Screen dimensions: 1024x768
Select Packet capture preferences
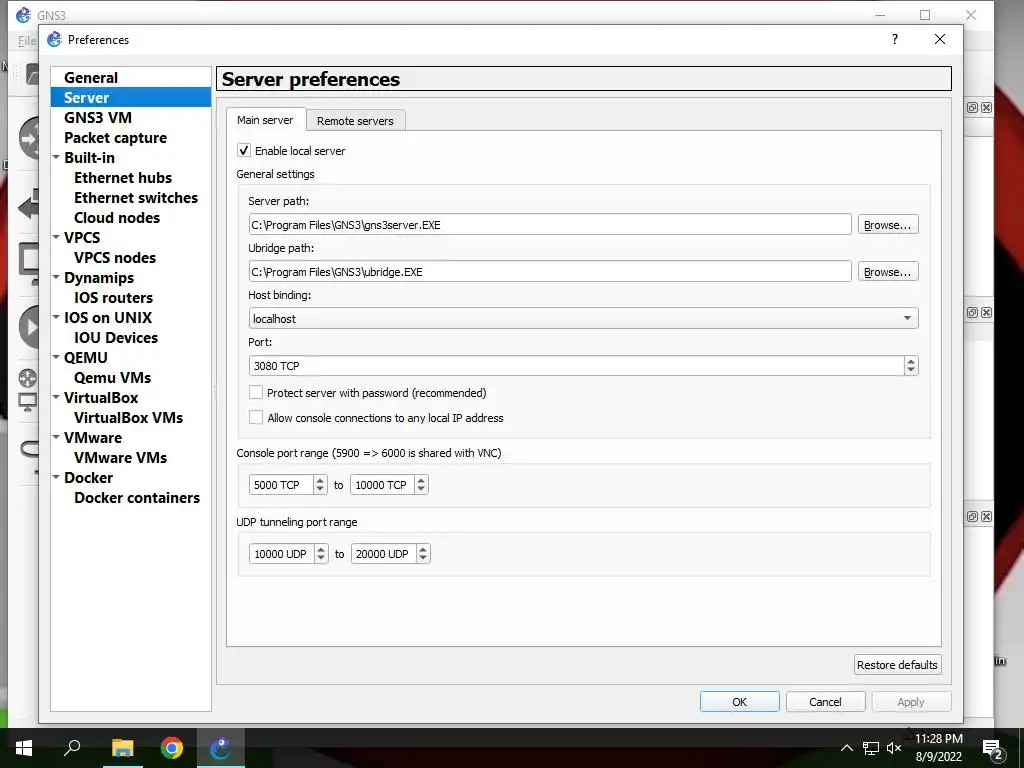coord(116,138)
